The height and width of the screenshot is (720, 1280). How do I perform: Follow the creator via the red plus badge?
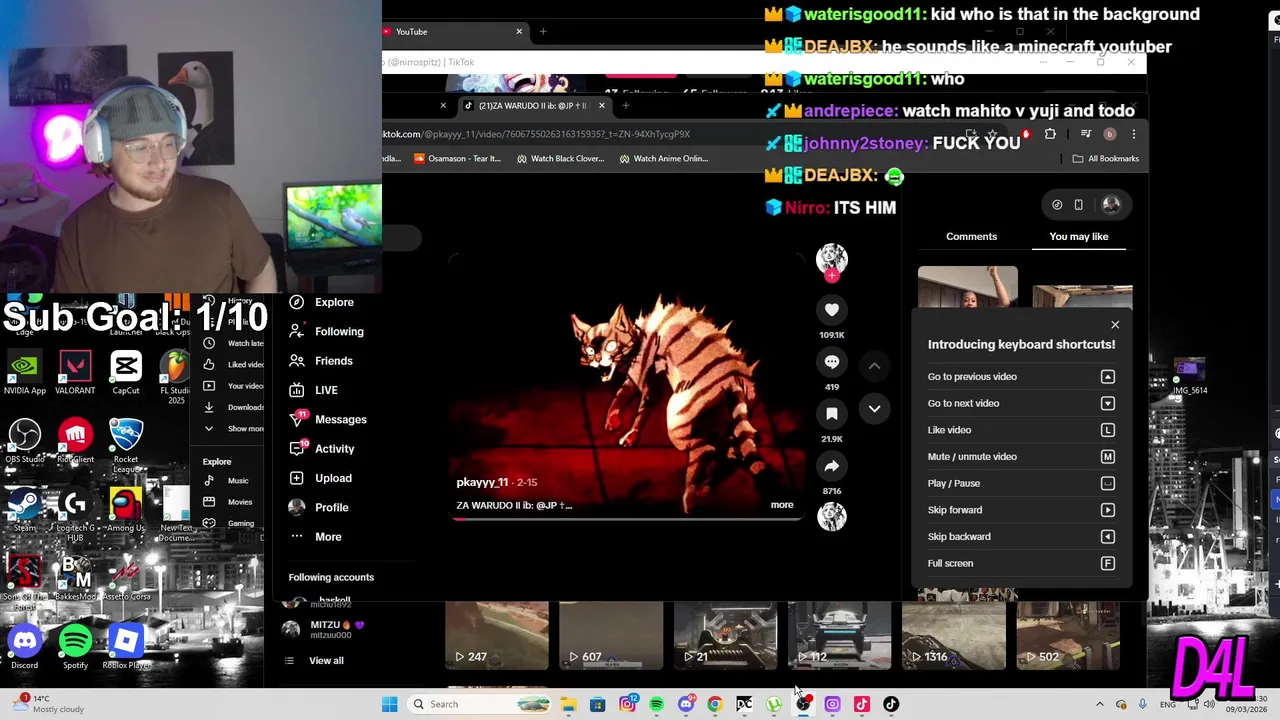click(x=832, y=276)
